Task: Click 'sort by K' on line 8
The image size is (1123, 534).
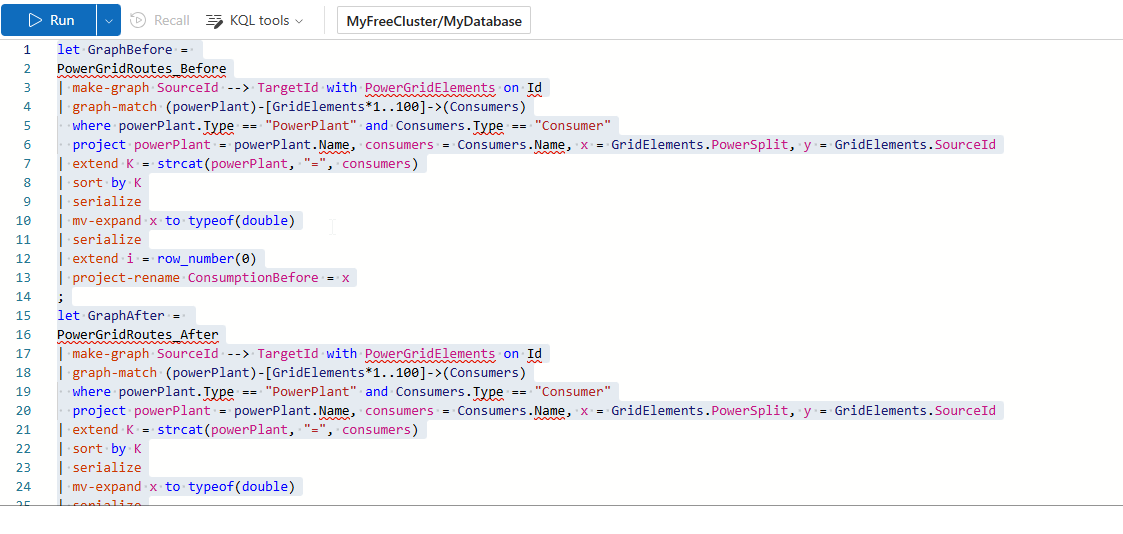Action: point(107,183)
